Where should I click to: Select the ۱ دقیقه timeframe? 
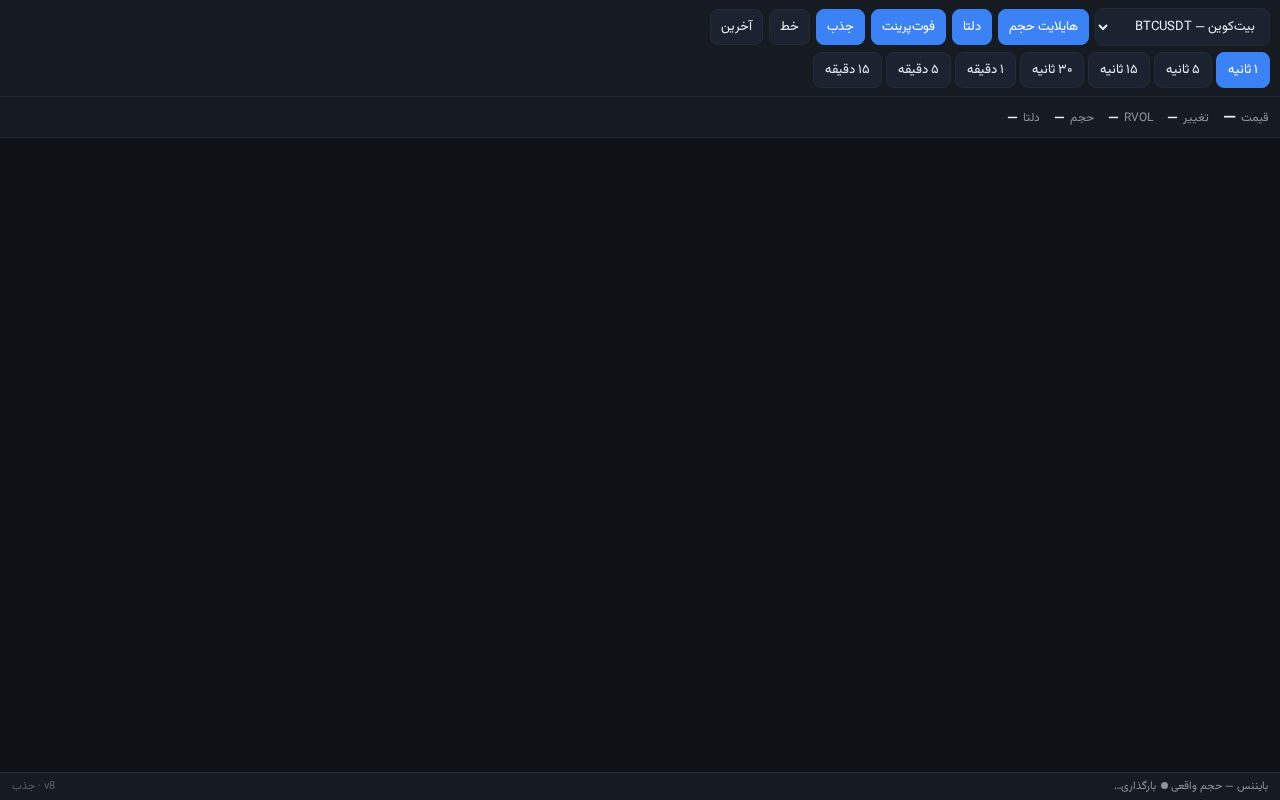985,70
